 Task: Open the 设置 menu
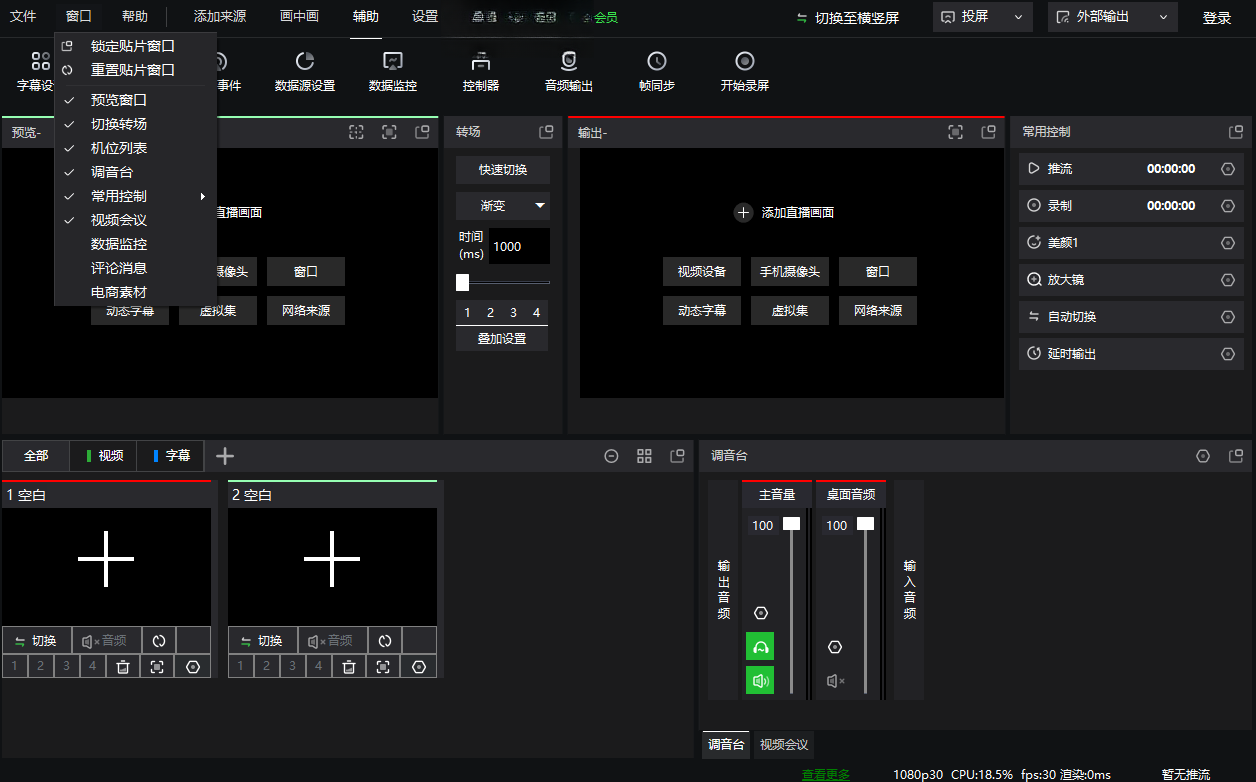pyautogui.click(x=425, y=17)
